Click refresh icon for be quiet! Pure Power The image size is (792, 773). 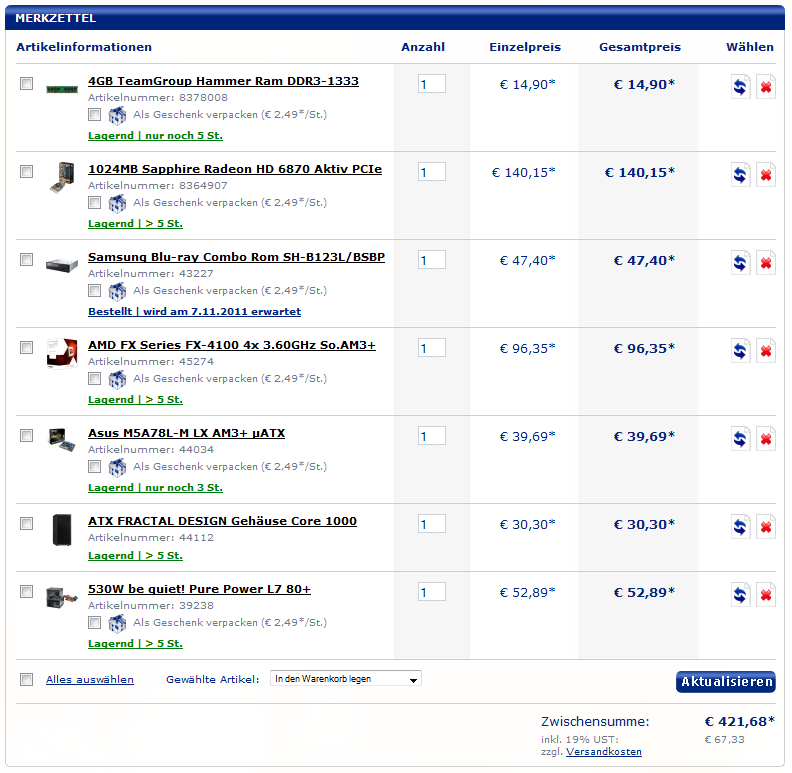(x=740, y=595)
